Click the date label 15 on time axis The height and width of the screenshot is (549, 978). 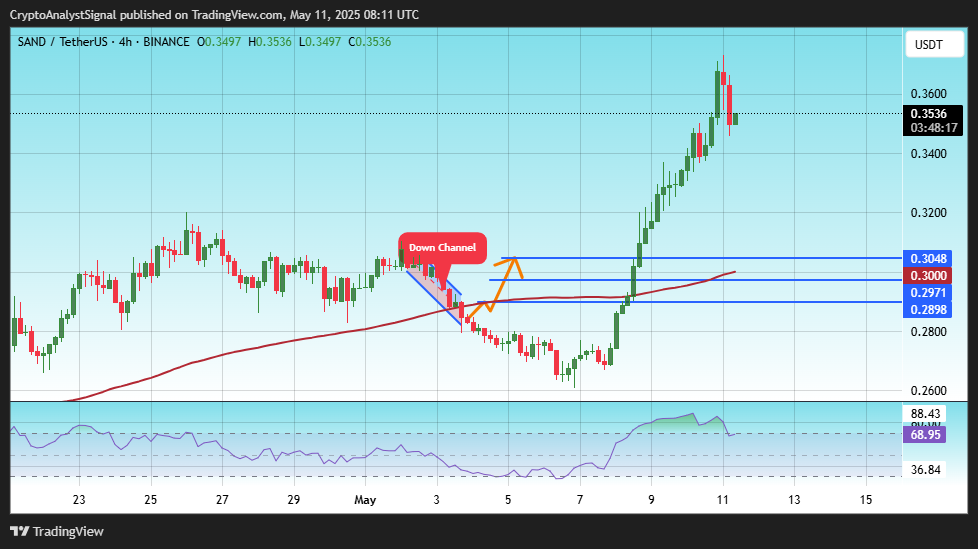(866, 500)
